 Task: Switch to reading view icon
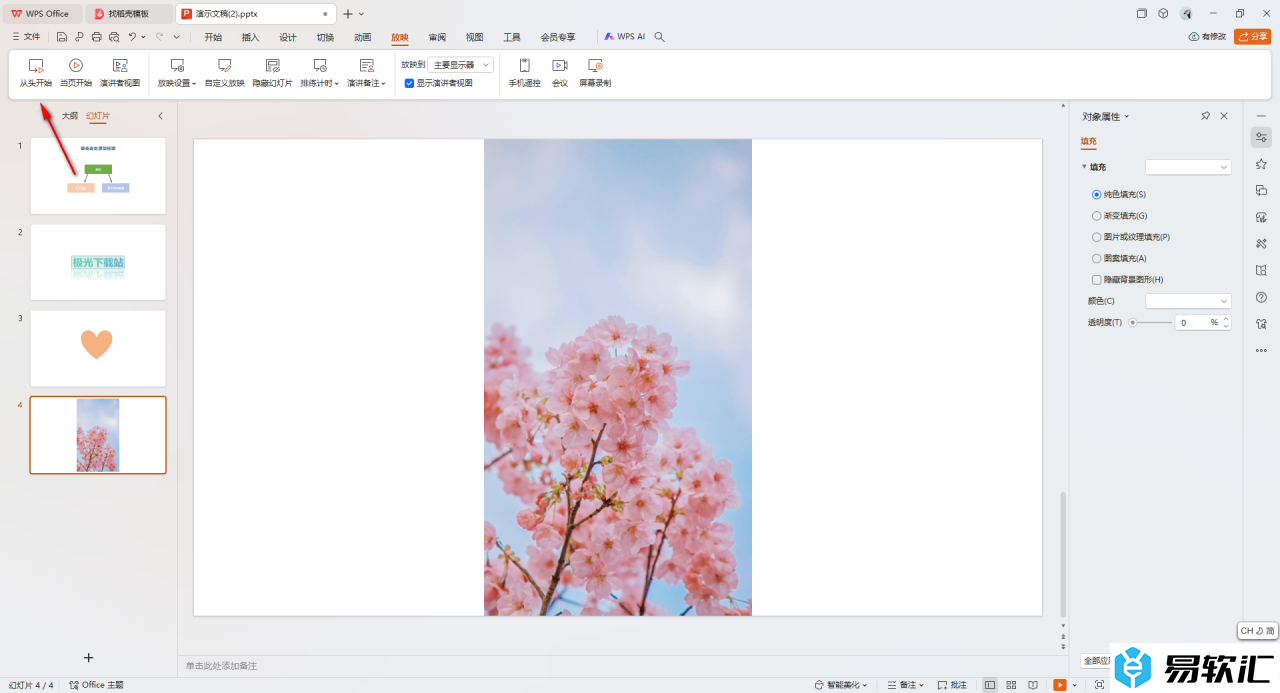[x=1033, y=685]
